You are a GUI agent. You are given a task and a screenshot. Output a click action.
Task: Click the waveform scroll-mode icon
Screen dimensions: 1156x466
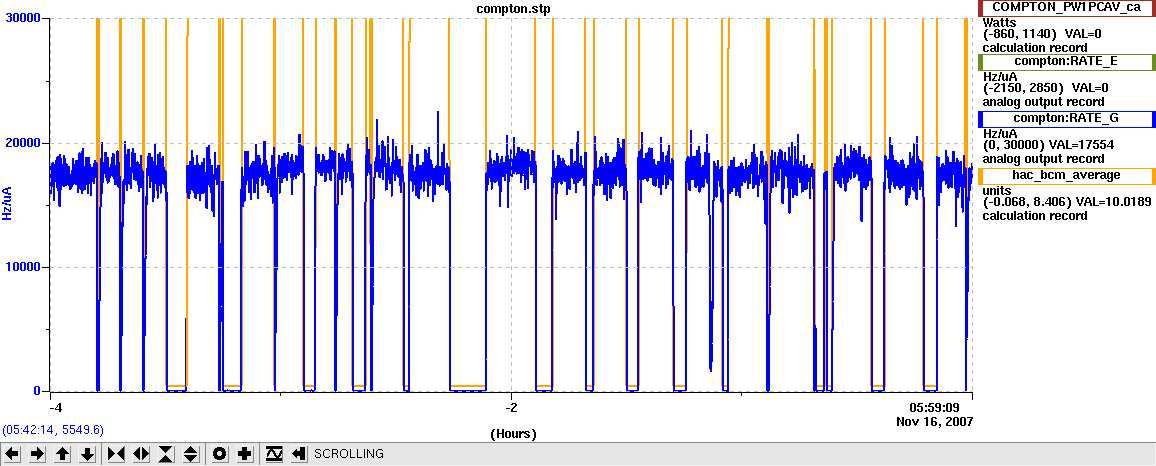(274, 453)
